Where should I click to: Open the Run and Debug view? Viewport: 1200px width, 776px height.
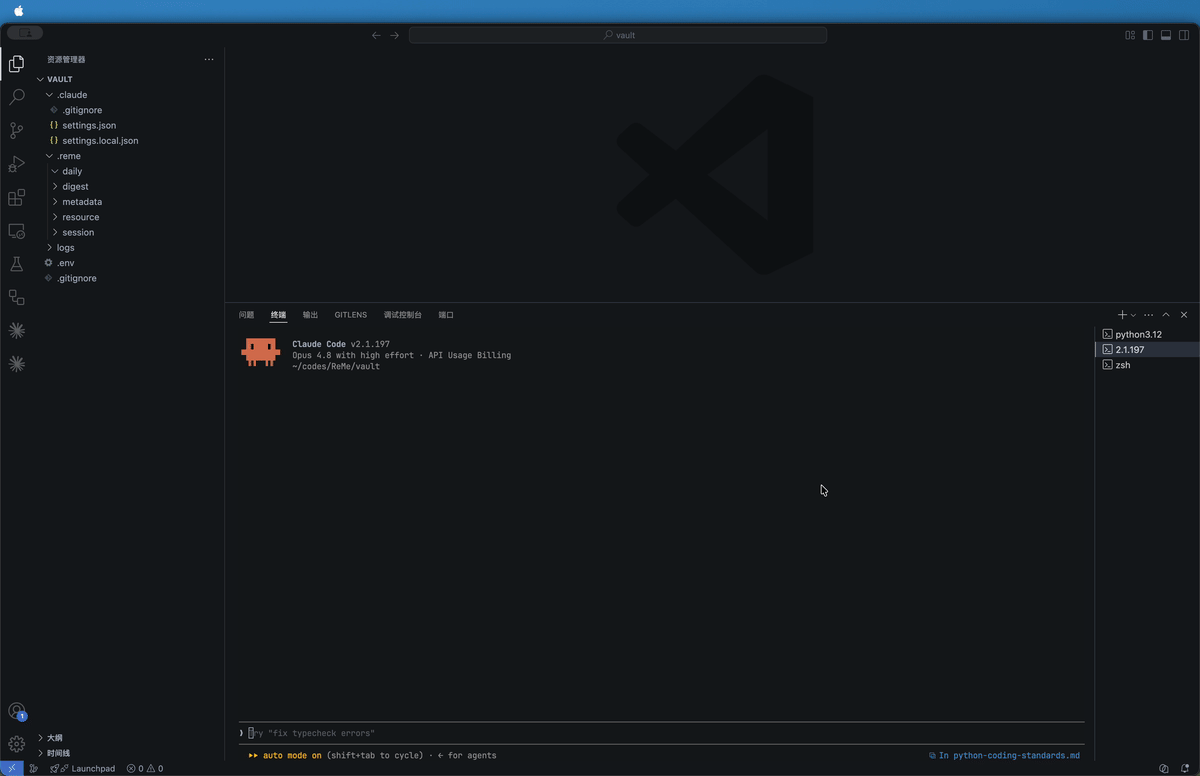point(16,164)
